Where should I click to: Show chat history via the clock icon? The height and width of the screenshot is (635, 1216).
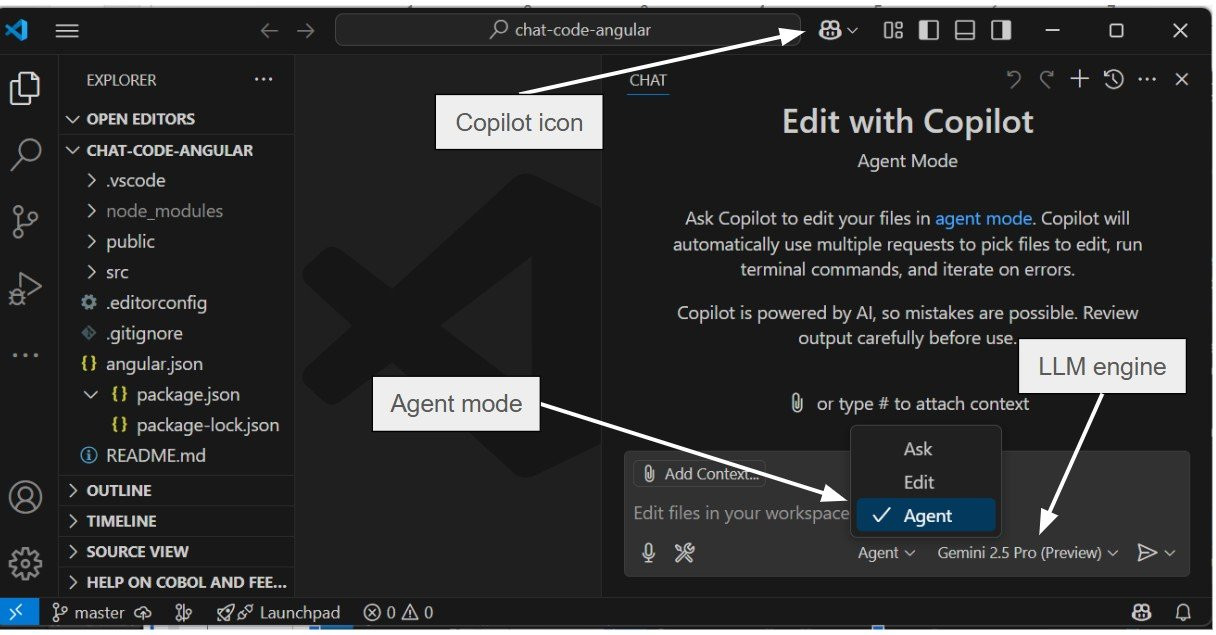[1113, 79]
